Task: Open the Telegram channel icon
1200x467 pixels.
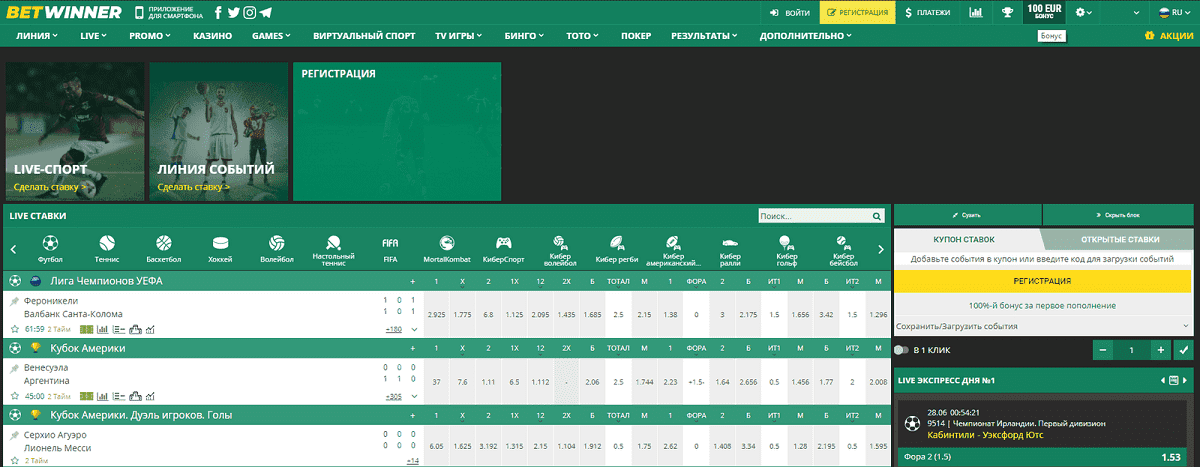Action: (265, 13)
